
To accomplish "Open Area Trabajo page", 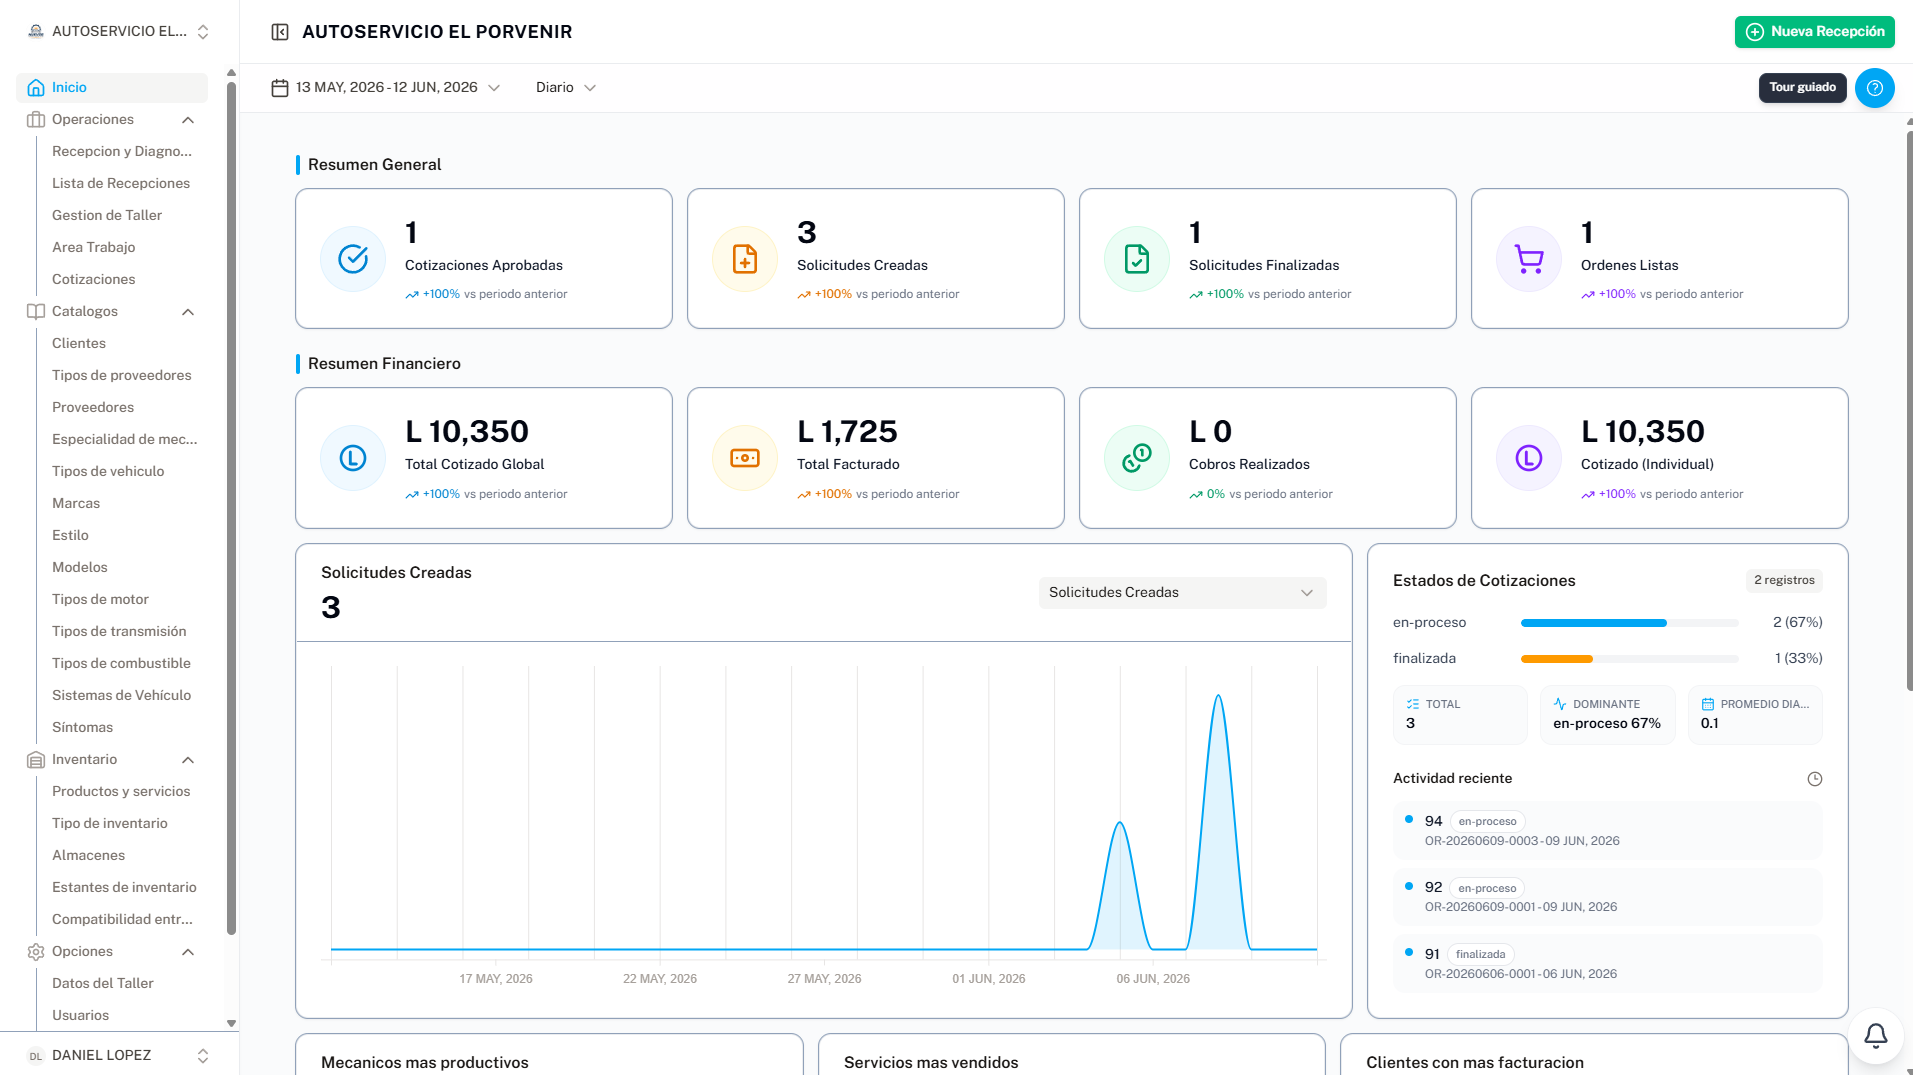I will (94, 248).
